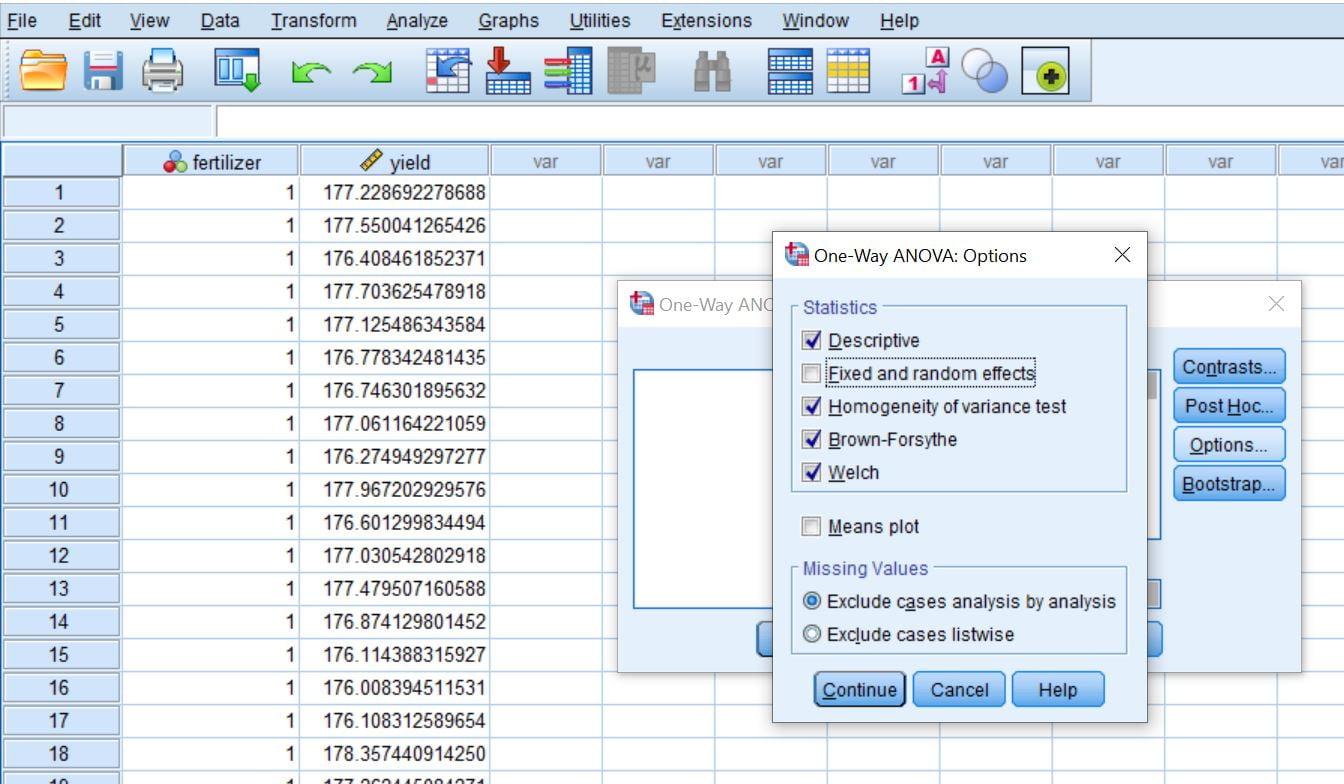This screenshot has height=784, width=1344.
Task: Click the scale ruler icon beside the yield header
Action: pyautogui.click(x=370, y=161)
